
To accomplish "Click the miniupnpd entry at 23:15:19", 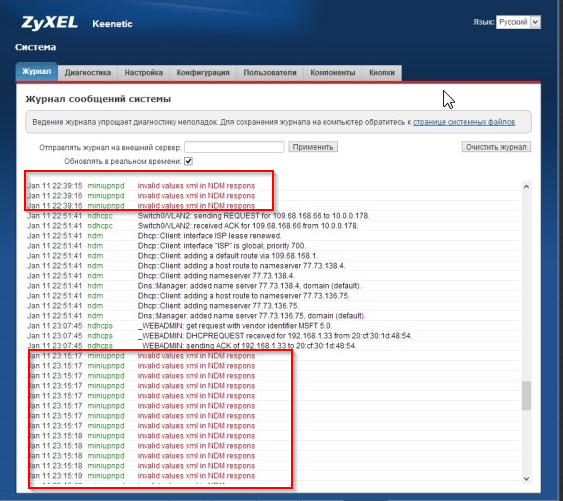I will [x=273, y=476].
